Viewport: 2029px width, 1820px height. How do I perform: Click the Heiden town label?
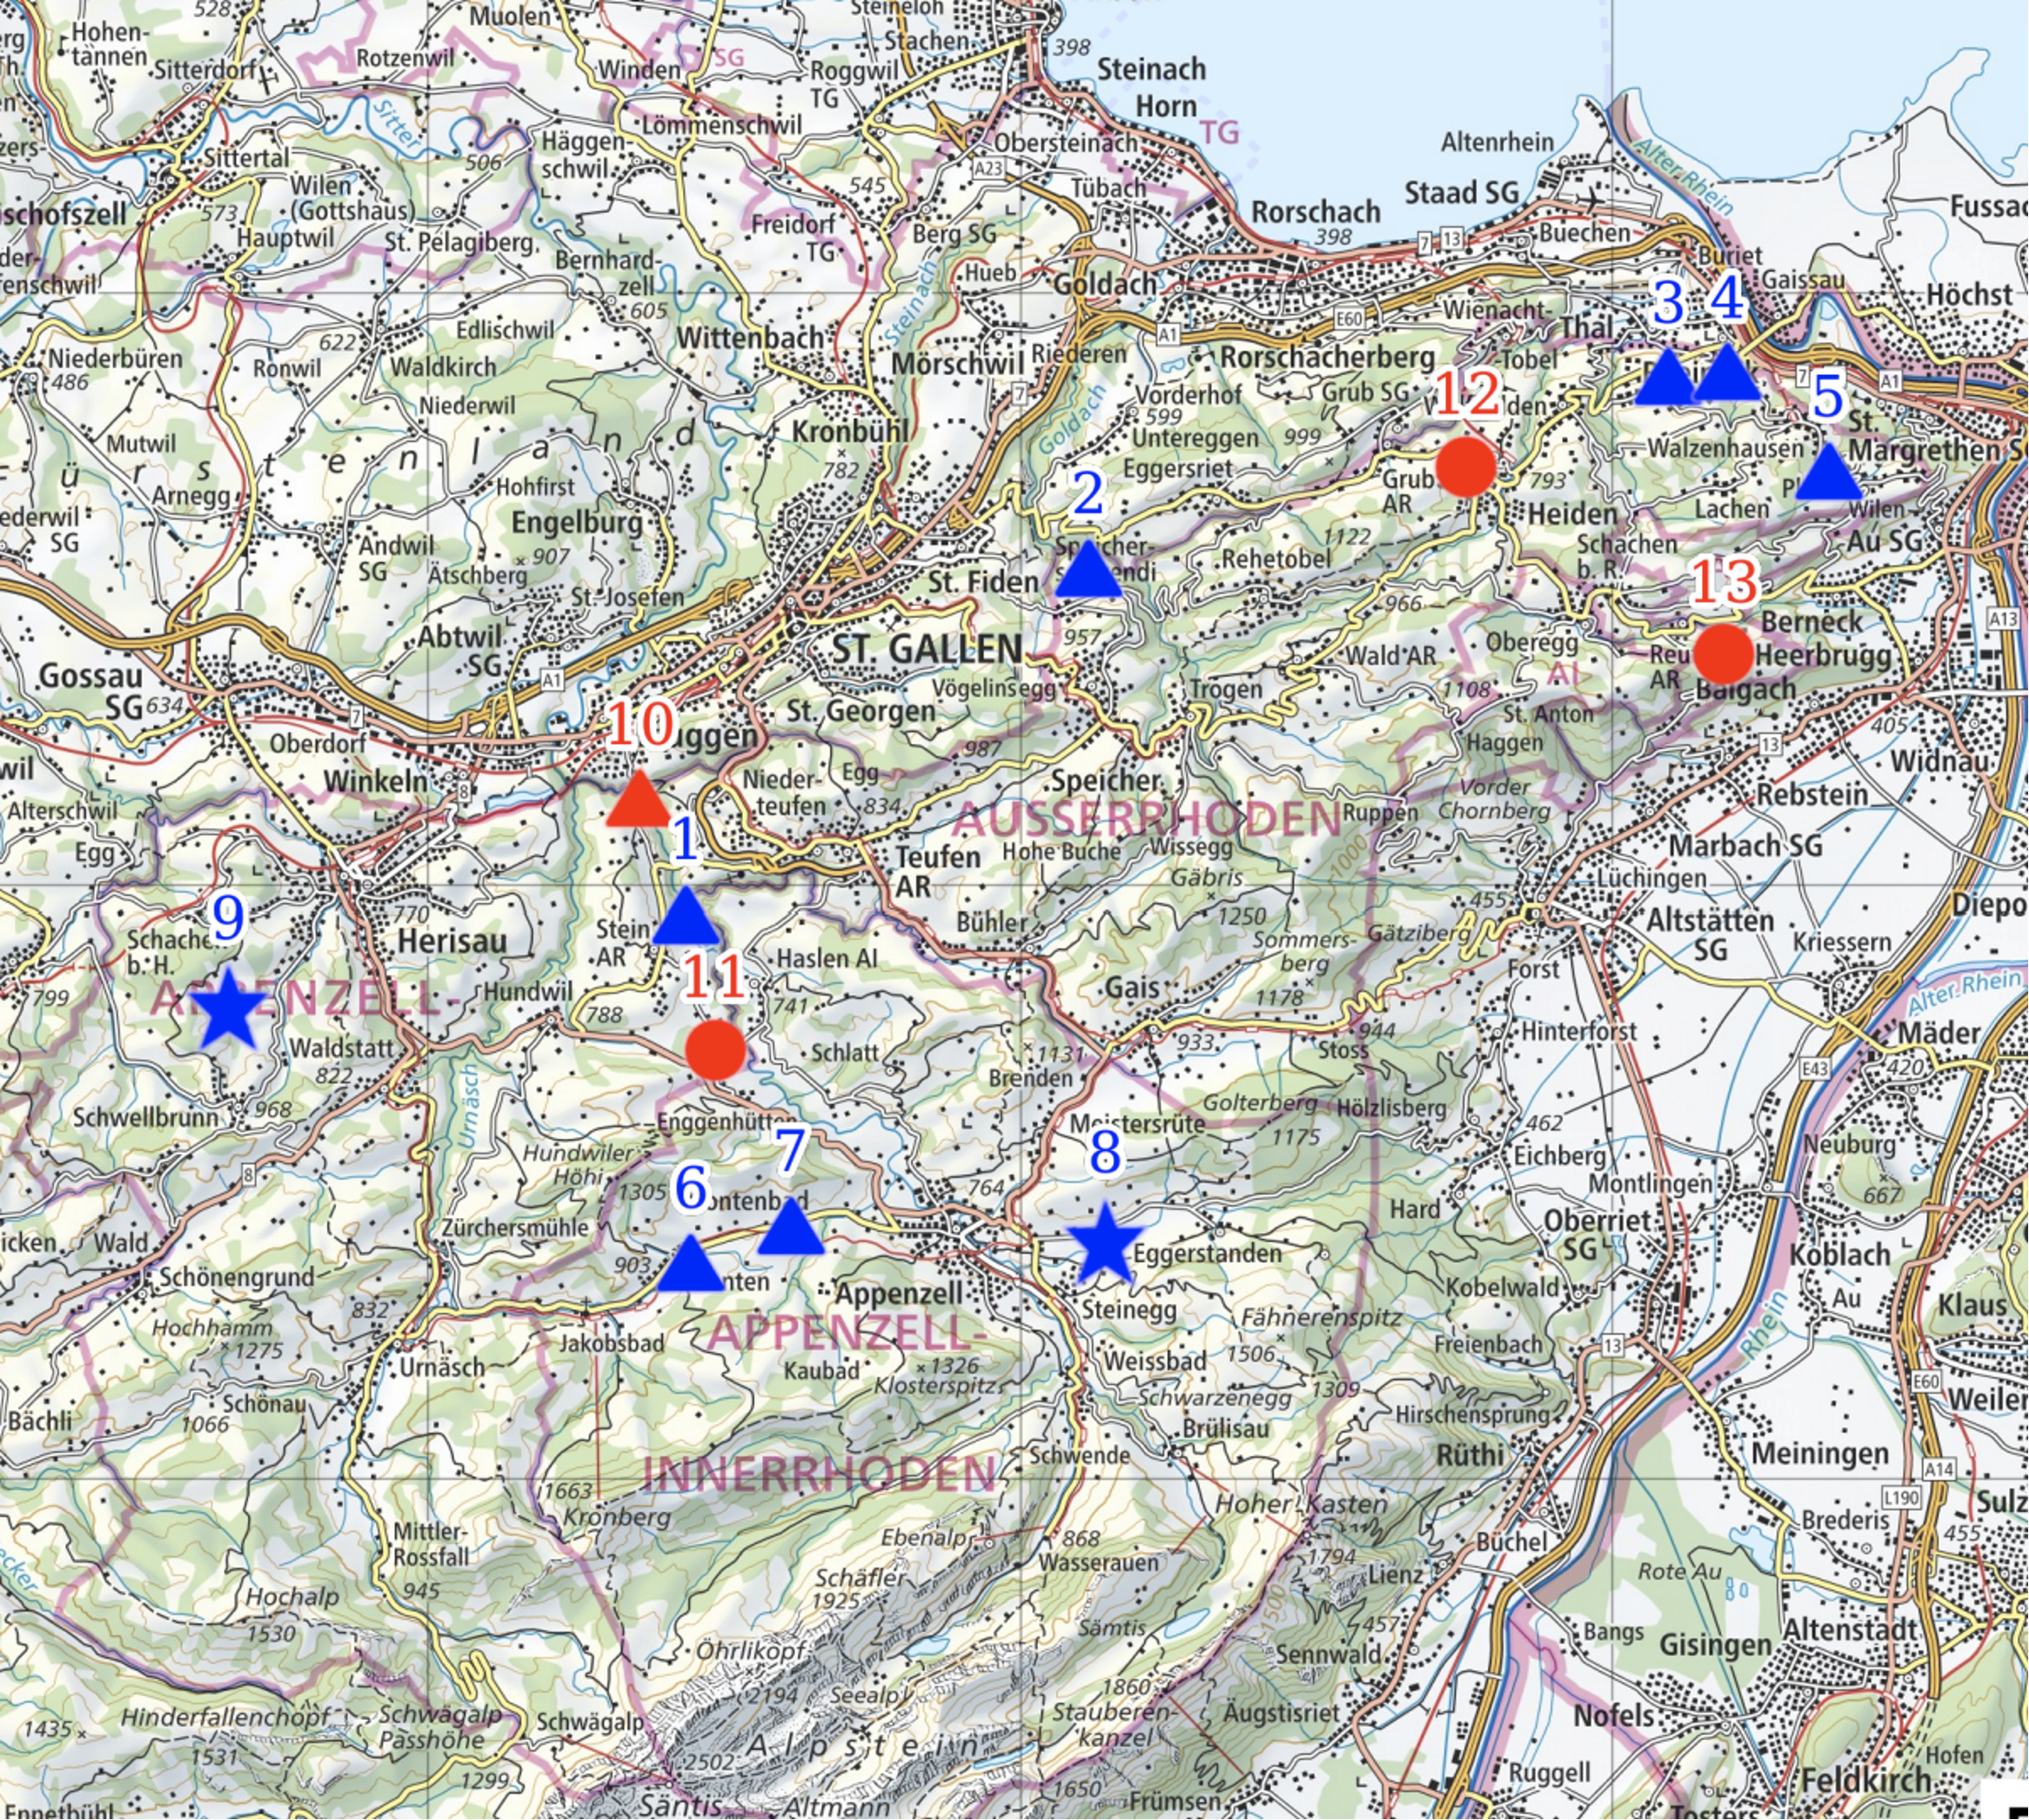pos(1573,514)
